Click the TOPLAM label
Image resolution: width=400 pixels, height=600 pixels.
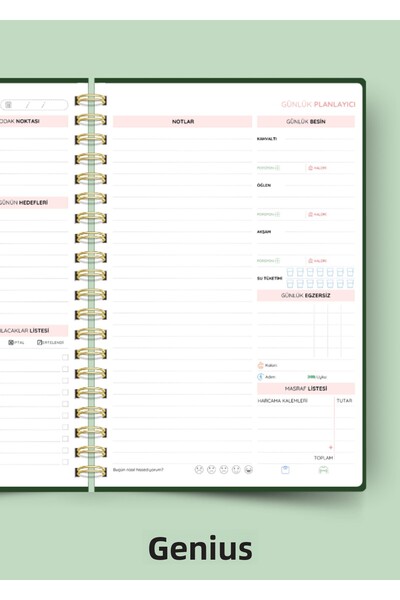(x=323, y=458)
